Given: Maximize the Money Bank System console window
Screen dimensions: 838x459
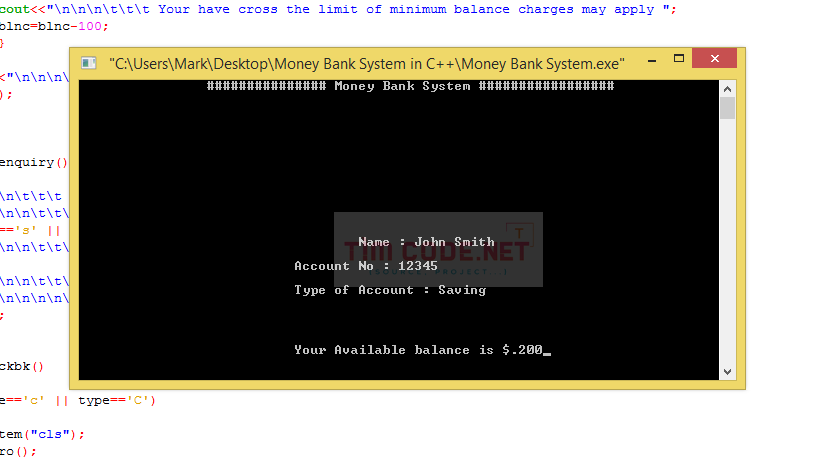Looking at the screenshot, I should click(679, 59).
